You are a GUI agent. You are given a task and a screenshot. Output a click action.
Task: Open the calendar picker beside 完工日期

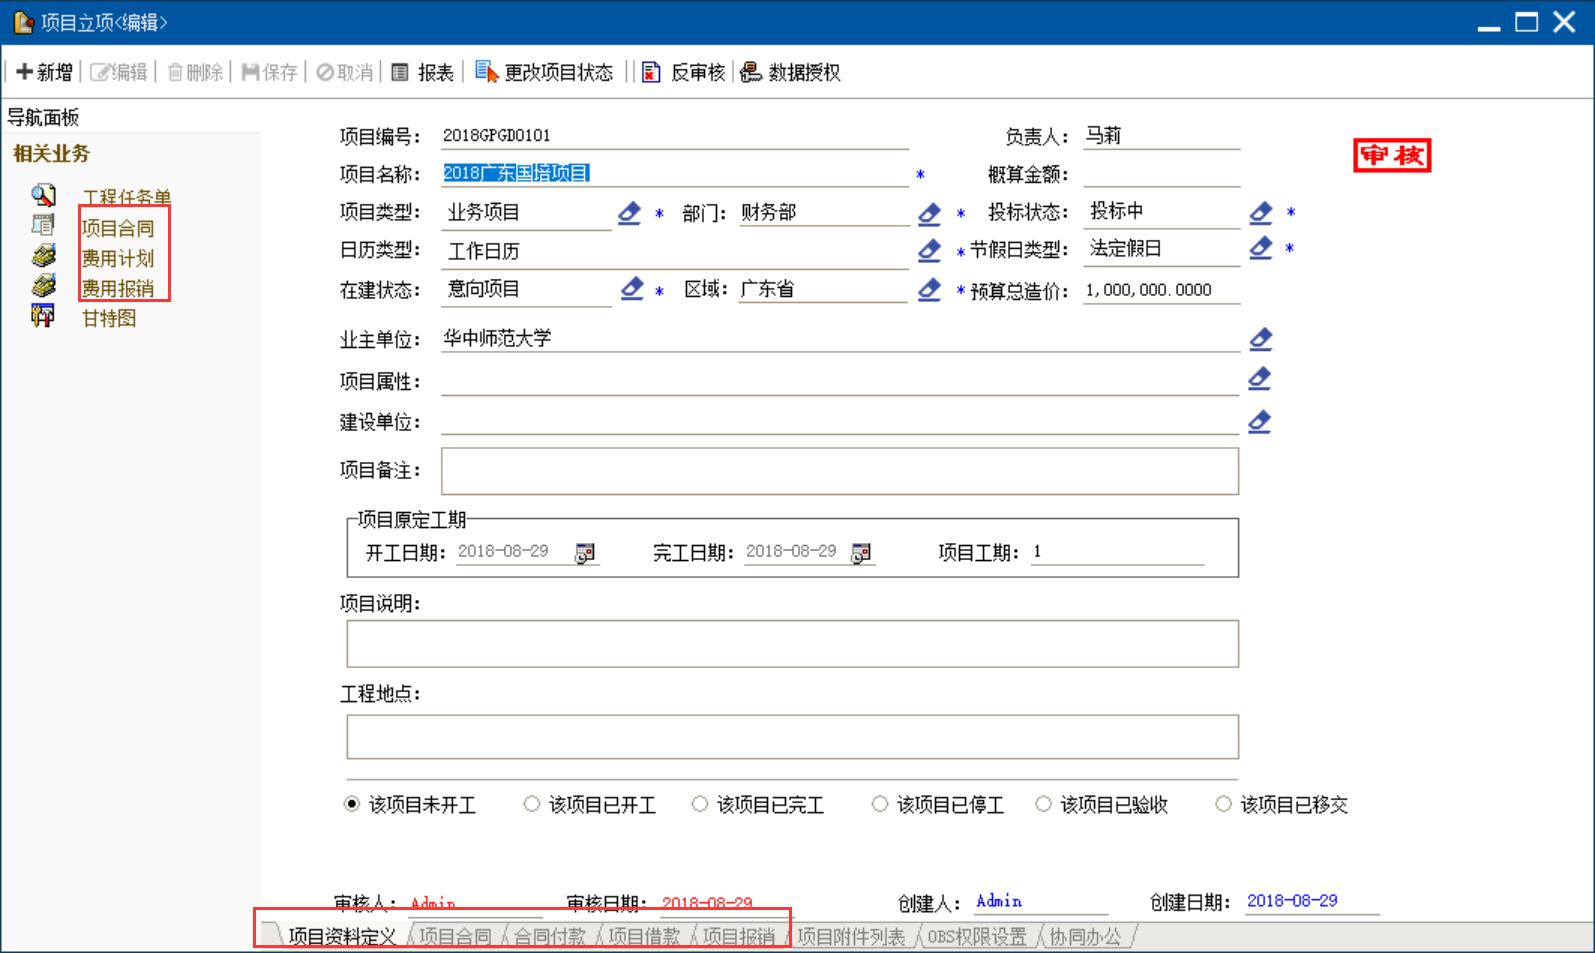pyautogui.click(x=861, y=553)
